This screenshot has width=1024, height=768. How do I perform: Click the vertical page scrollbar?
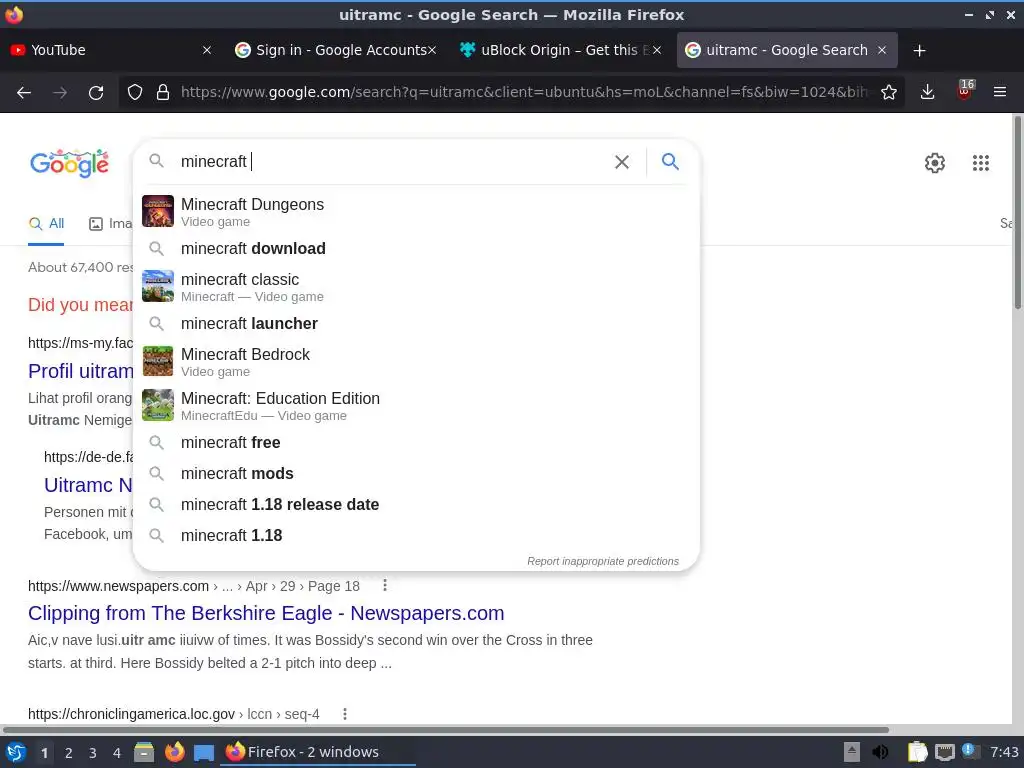[x=1017, y=212]
